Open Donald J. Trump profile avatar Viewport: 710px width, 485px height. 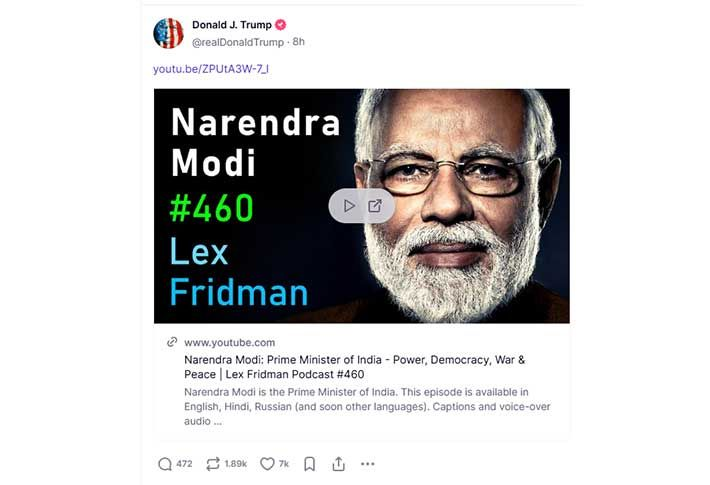click(x=168, y=33)
